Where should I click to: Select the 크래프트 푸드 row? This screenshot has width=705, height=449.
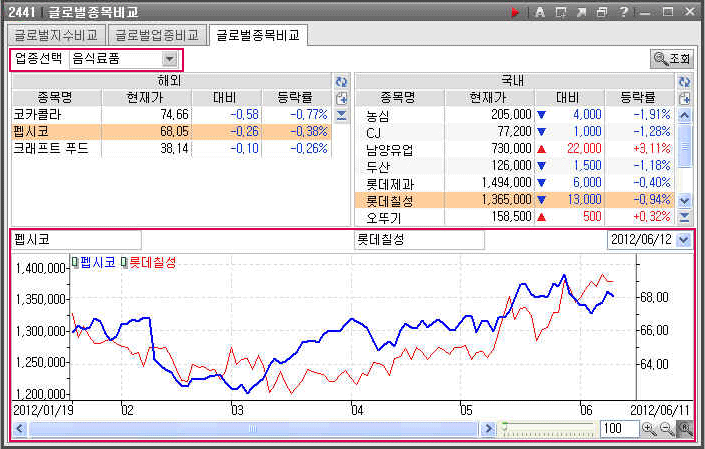click(x=171, y=149)
